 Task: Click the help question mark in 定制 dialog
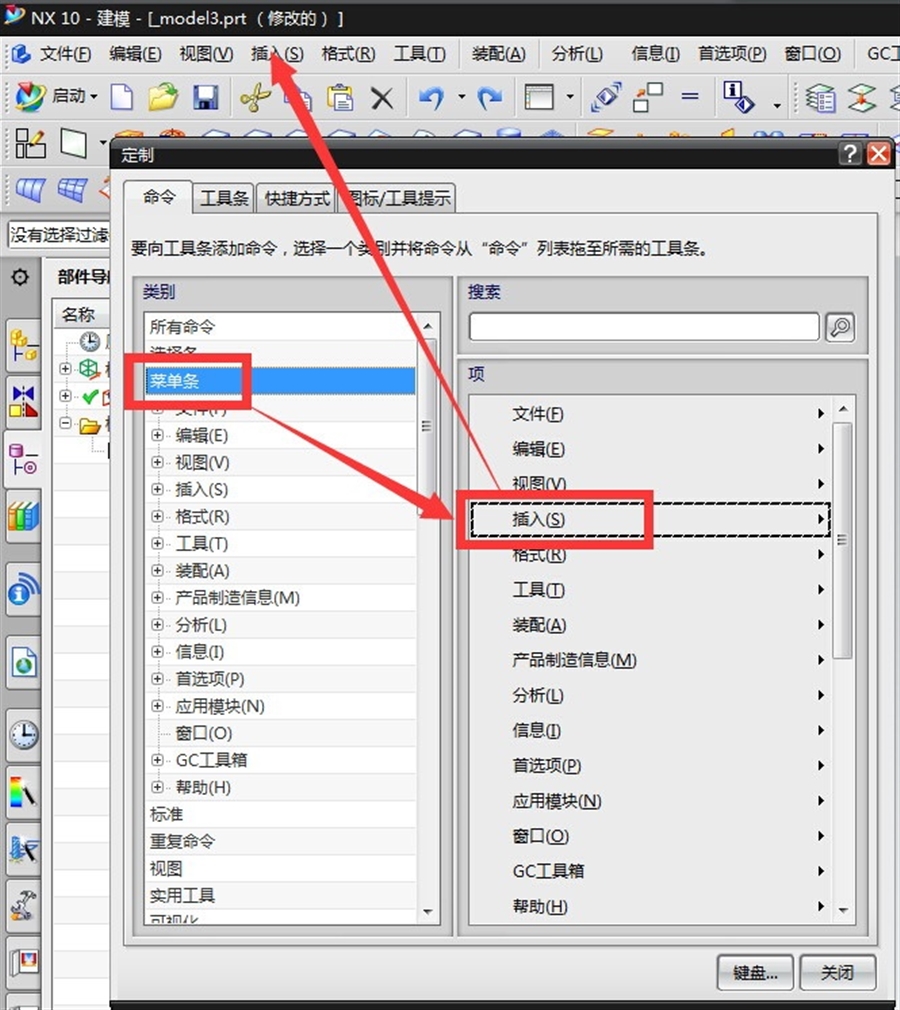(x=850, y=154)
